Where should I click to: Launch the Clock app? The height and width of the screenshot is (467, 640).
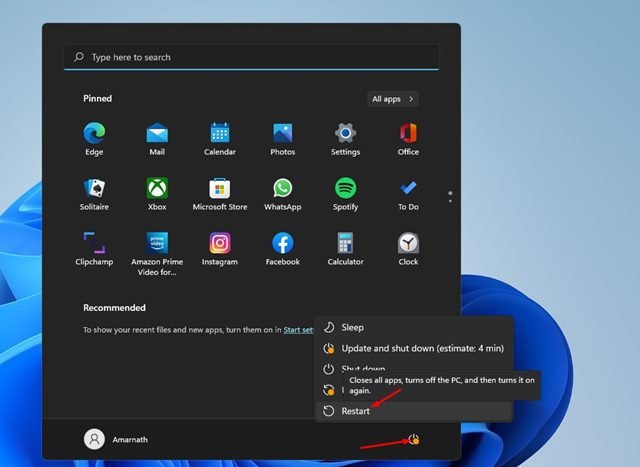click(x=408, y=249)
